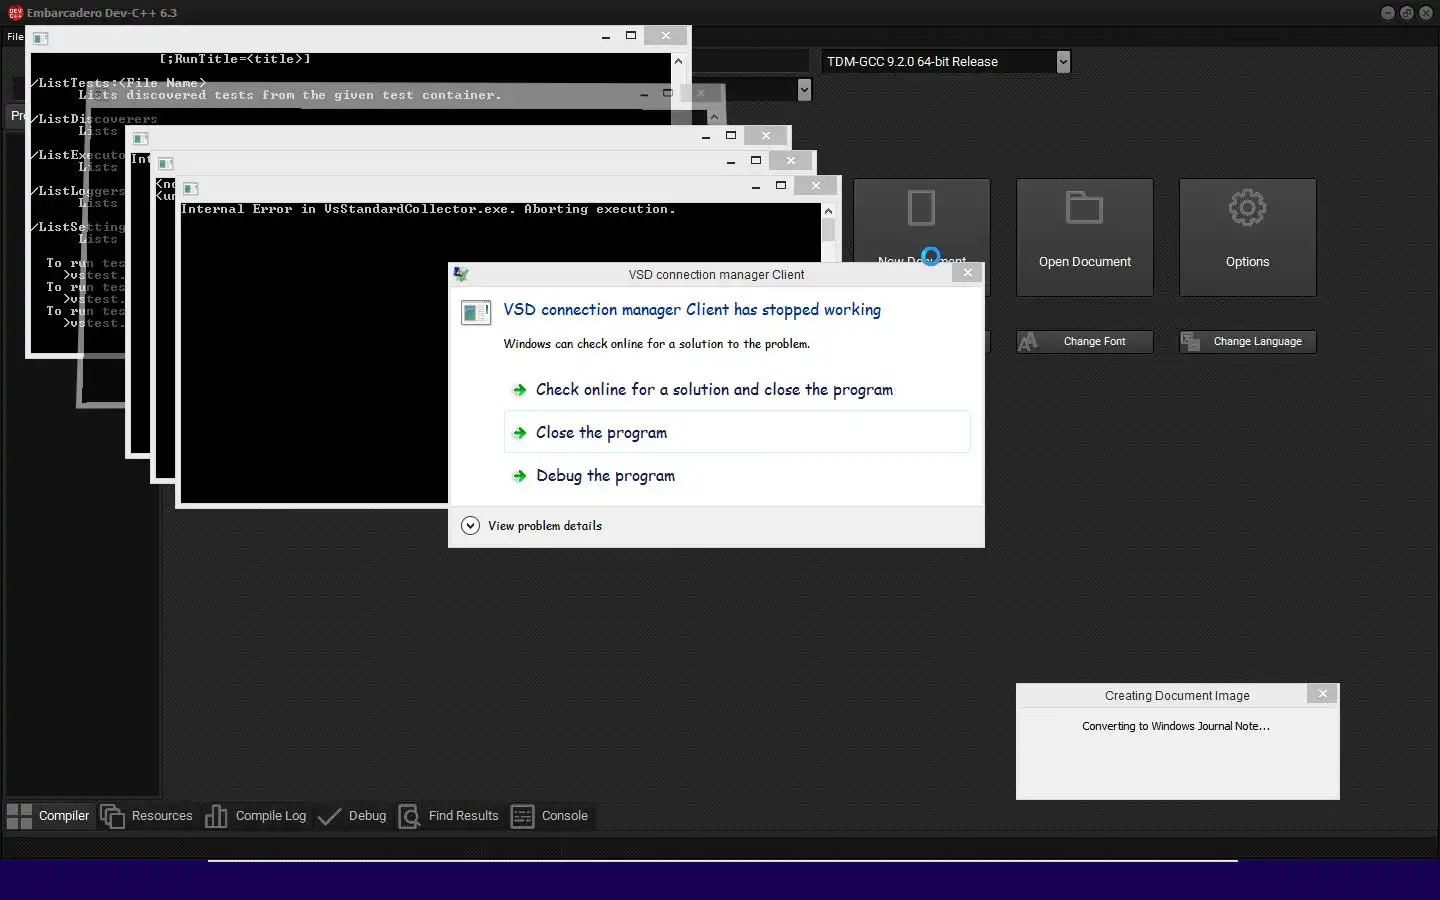Click the Embarcadero Dev-C++ title bar logo
This screenshot has height=900, width=1440.
coord(15,13)
